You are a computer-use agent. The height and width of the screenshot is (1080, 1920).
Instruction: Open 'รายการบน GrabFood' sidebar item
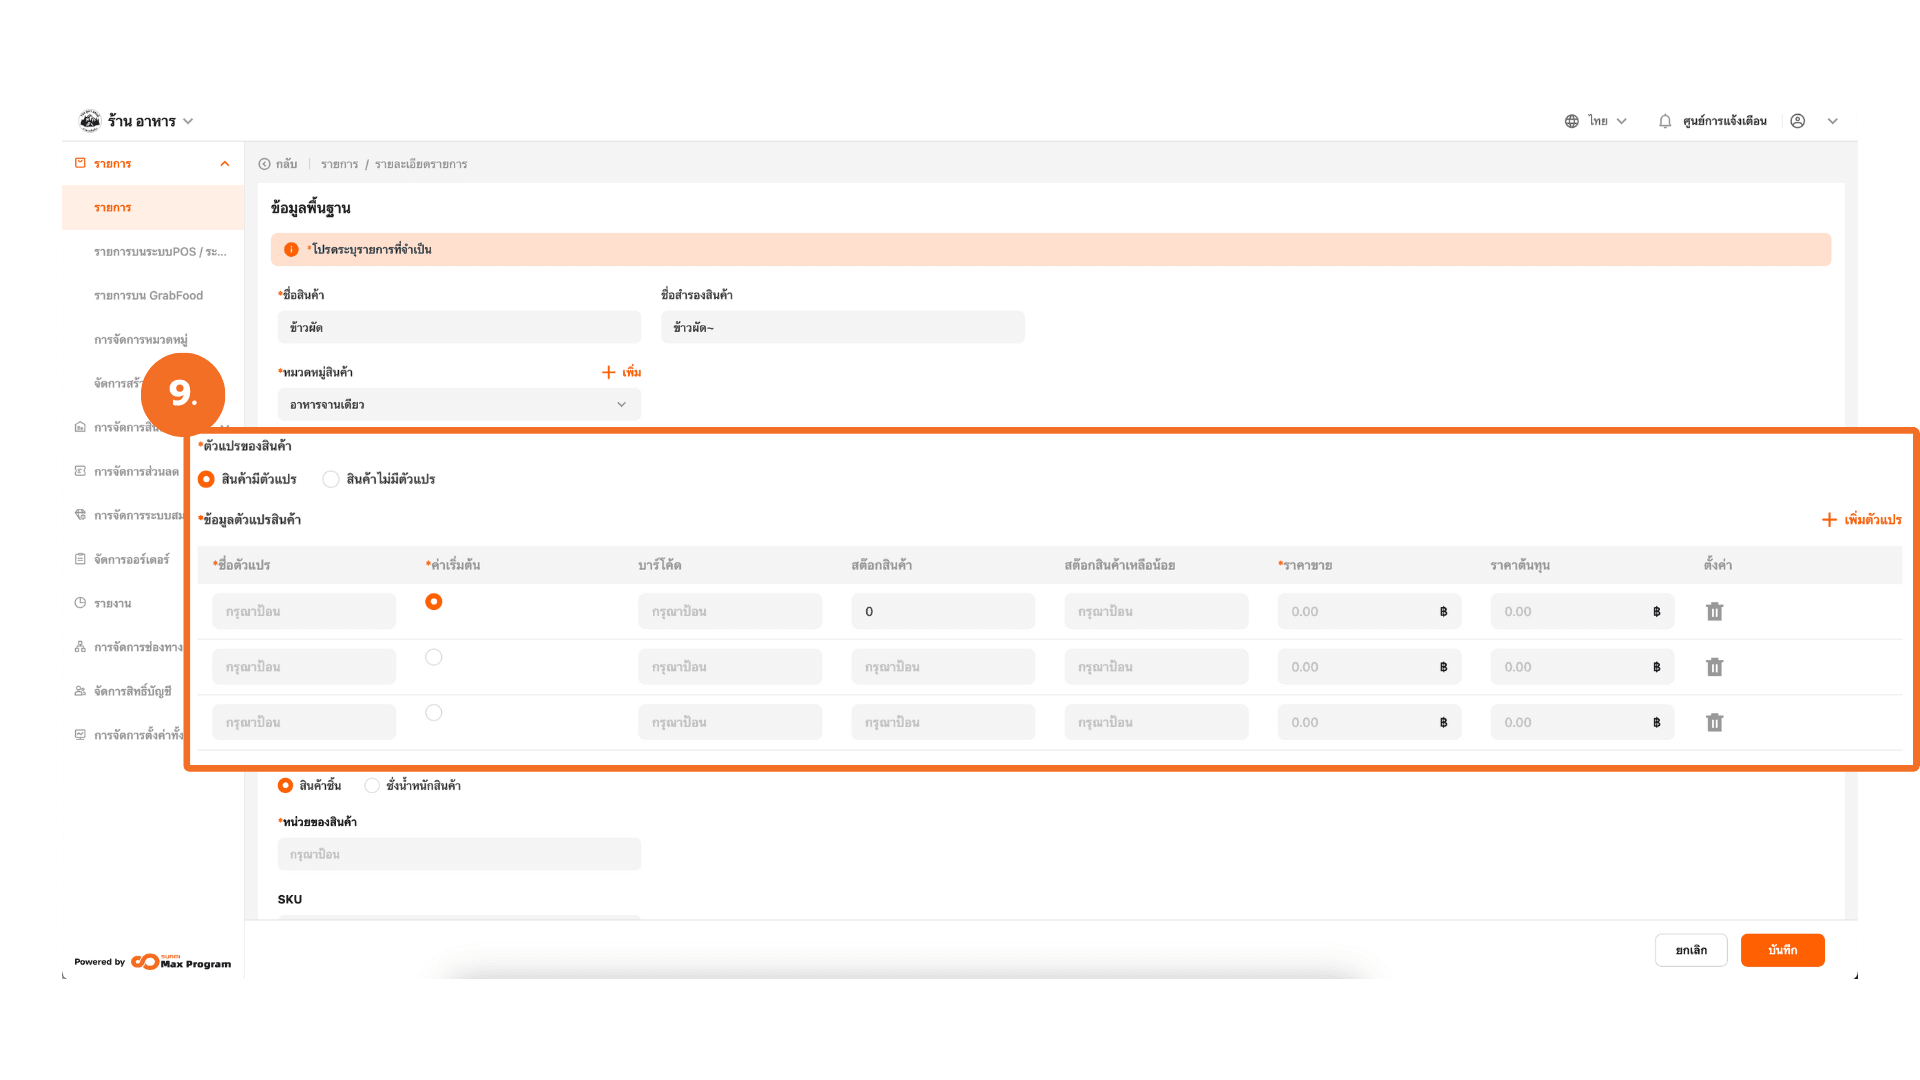coord(148,296)
